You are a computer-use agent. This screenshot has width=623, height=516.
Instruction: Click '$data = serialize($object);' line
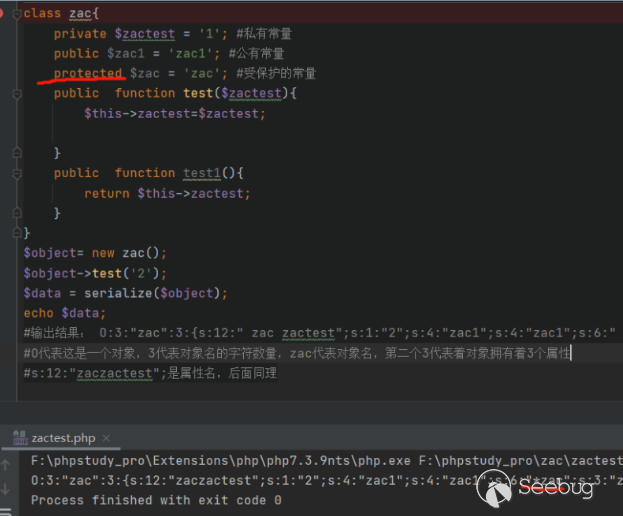[x=126, y=293]
